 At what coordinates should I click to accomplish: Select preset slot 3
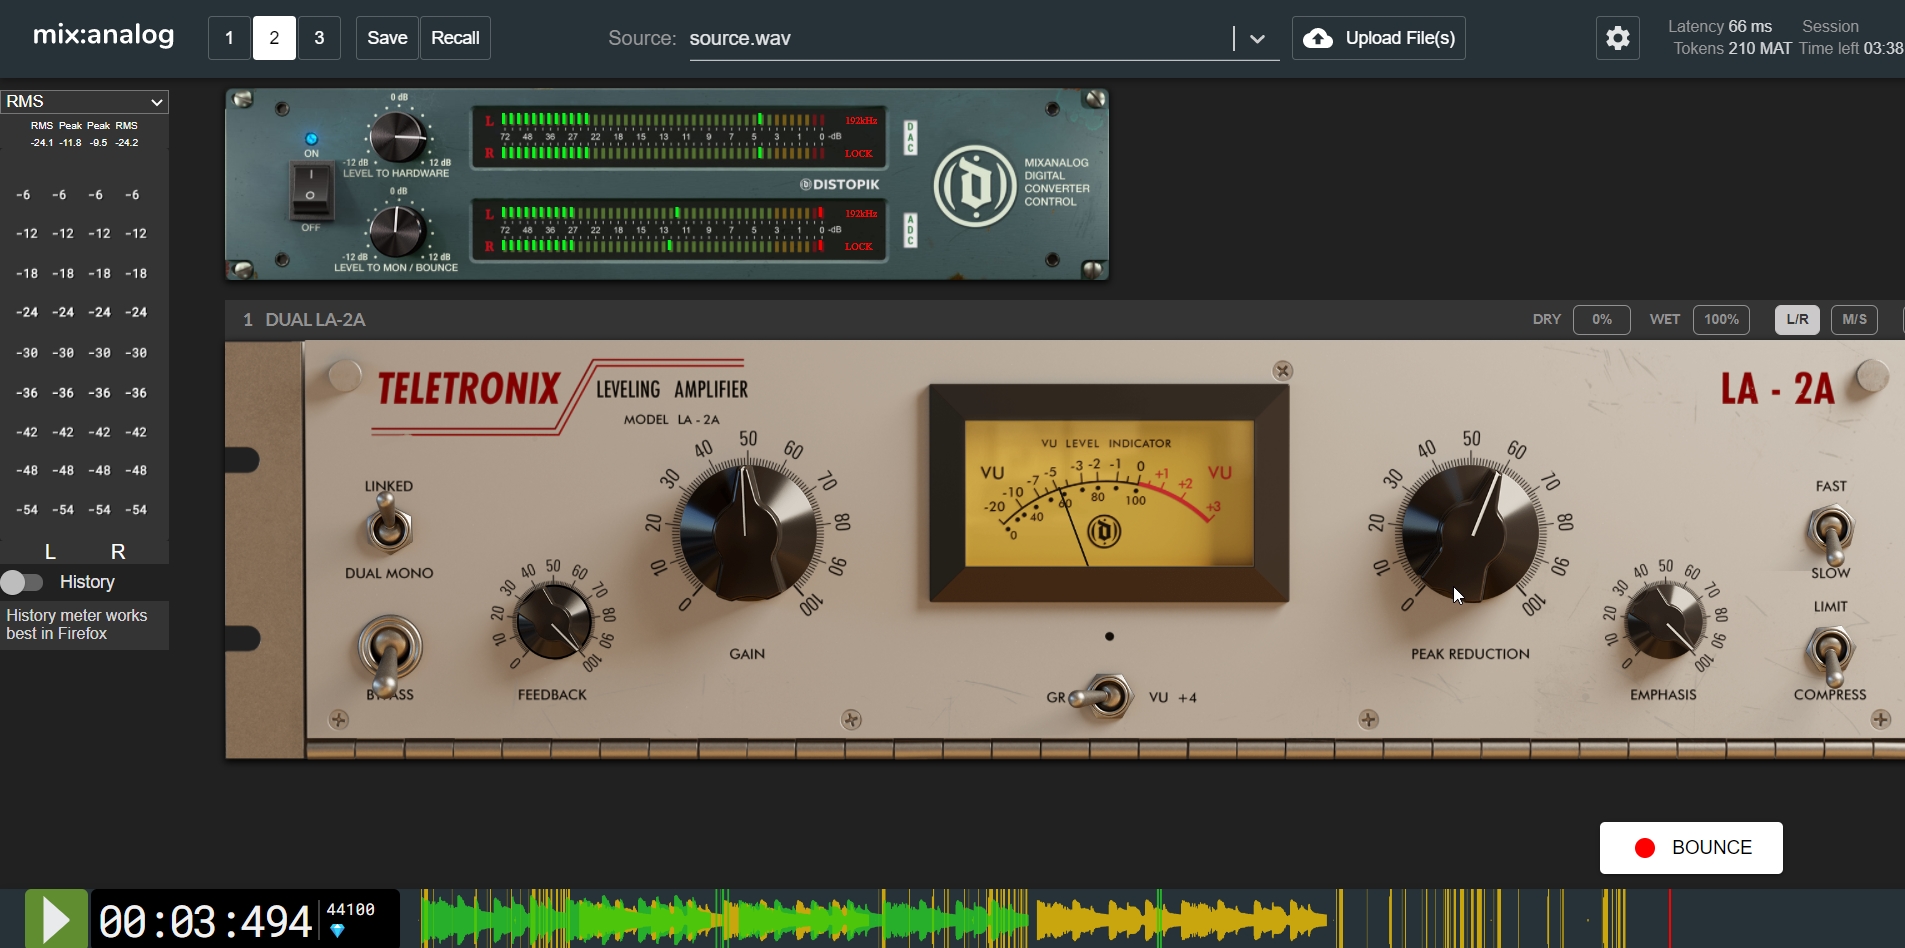click(x=319, y=38)
